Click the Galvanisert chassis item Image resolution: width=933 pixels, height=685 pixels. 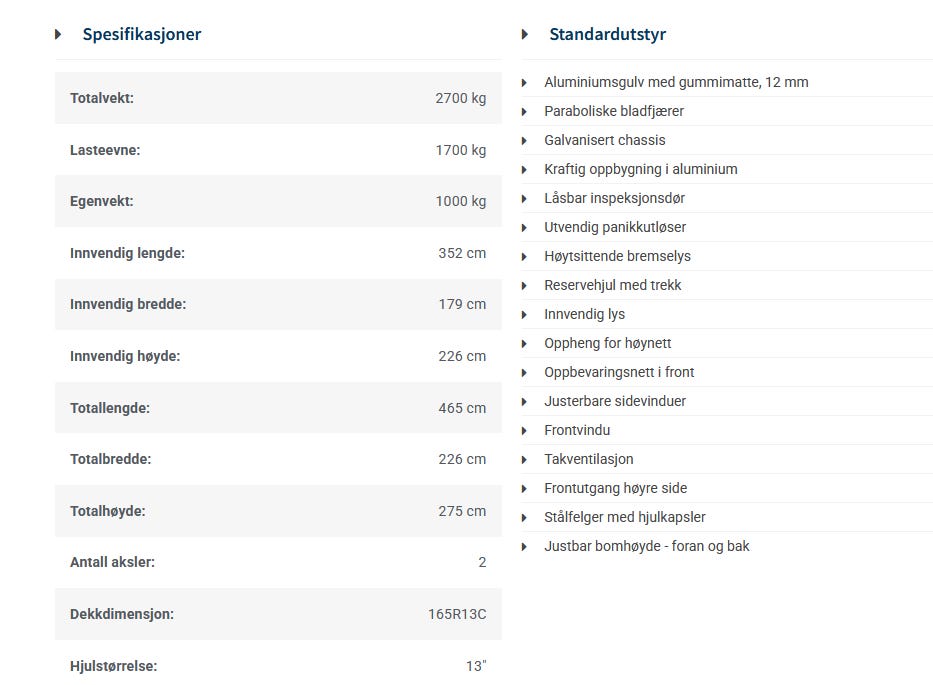[x=605, y=141]
